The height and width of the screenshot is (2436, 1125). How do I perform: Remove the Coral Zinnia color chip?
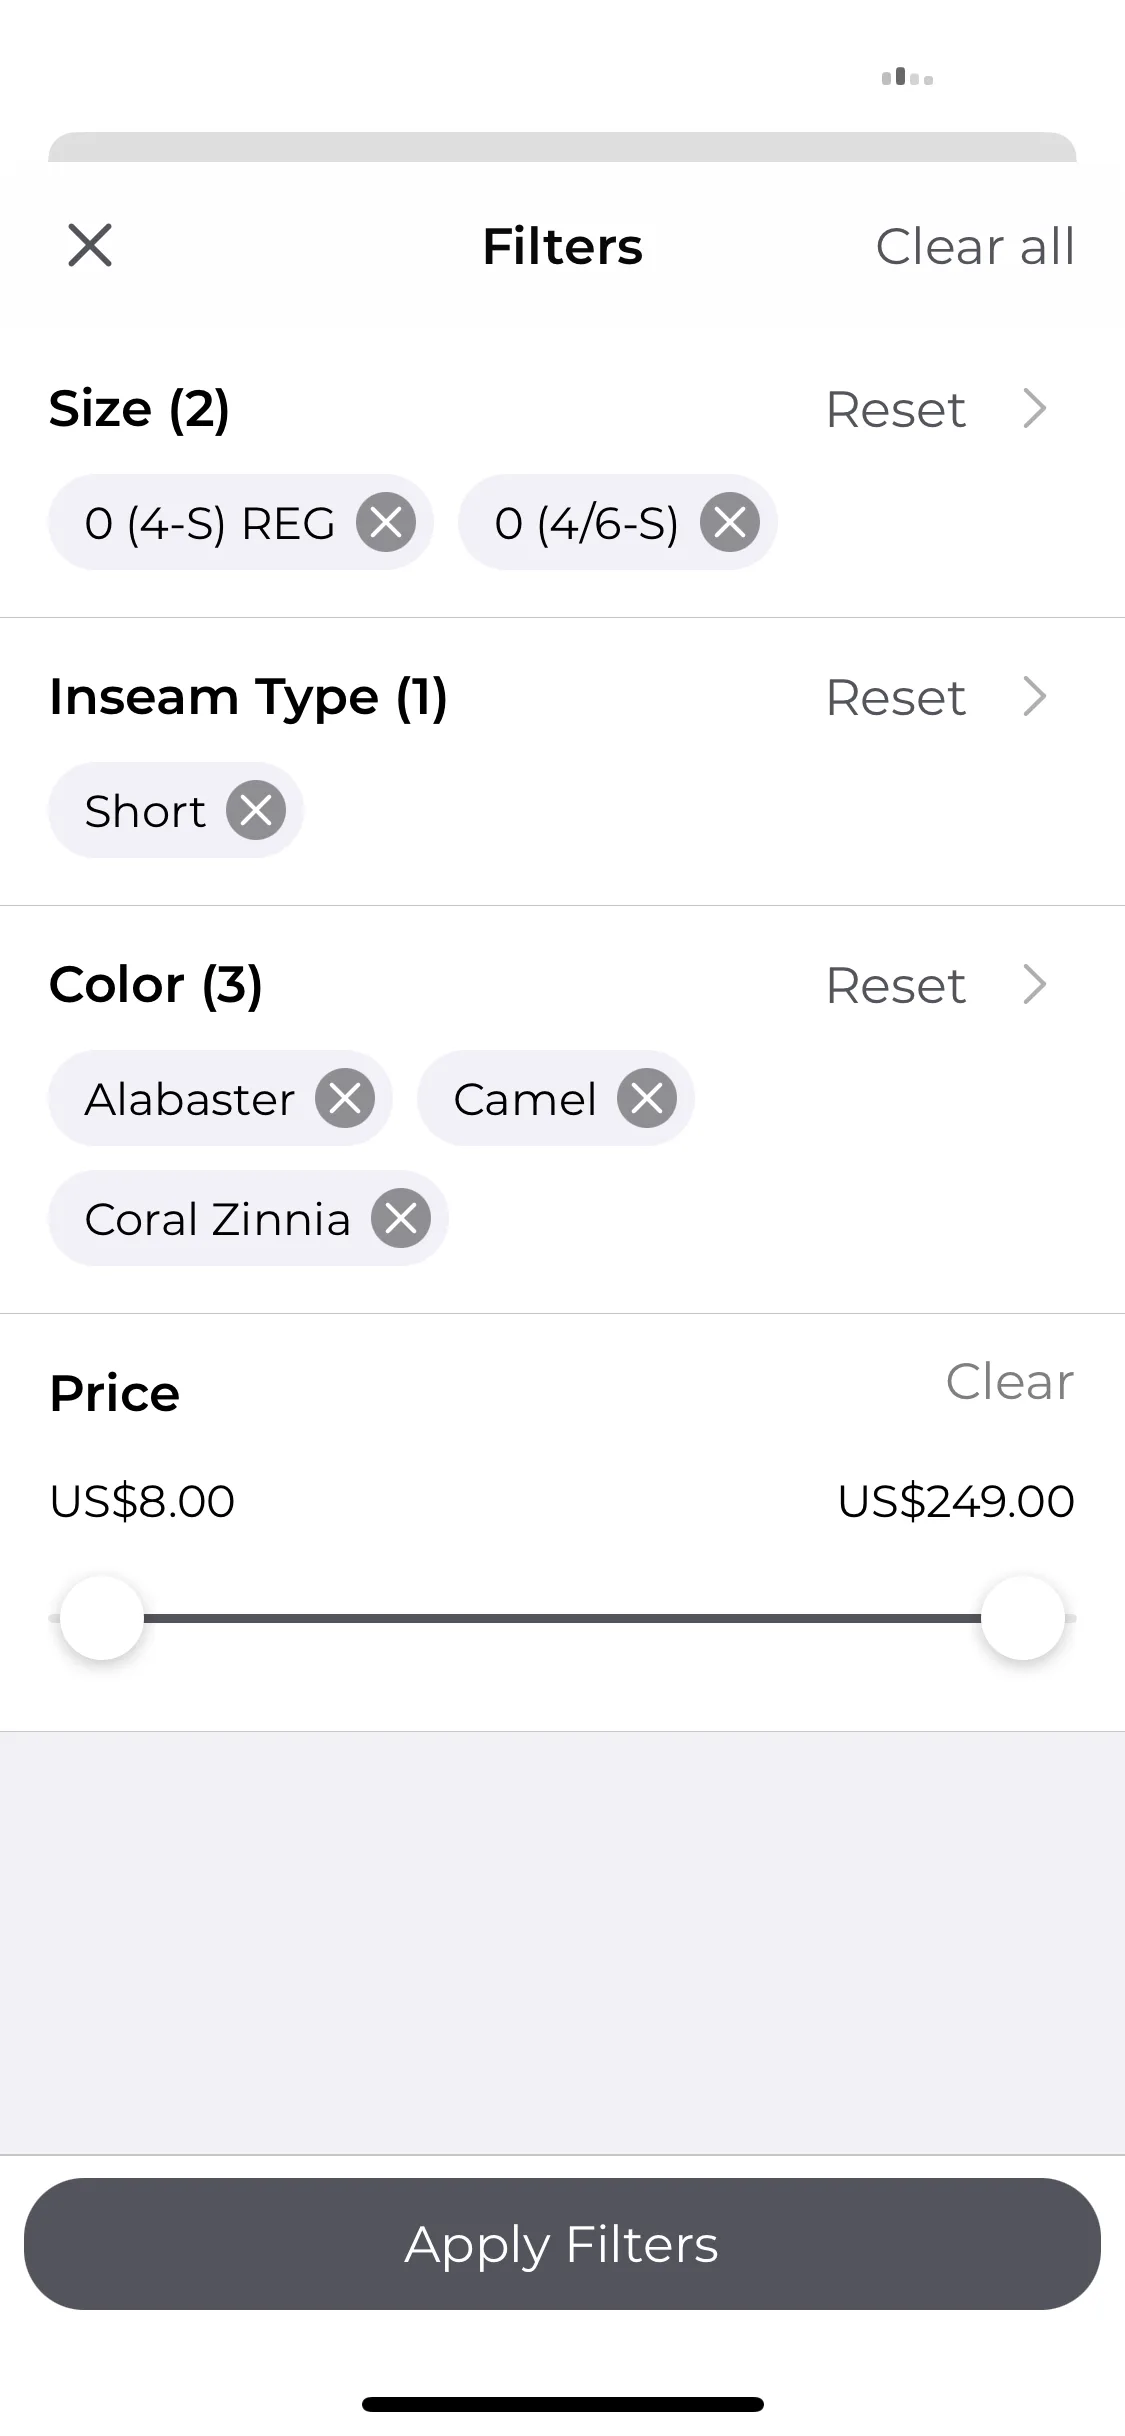tap(401, 1218)
